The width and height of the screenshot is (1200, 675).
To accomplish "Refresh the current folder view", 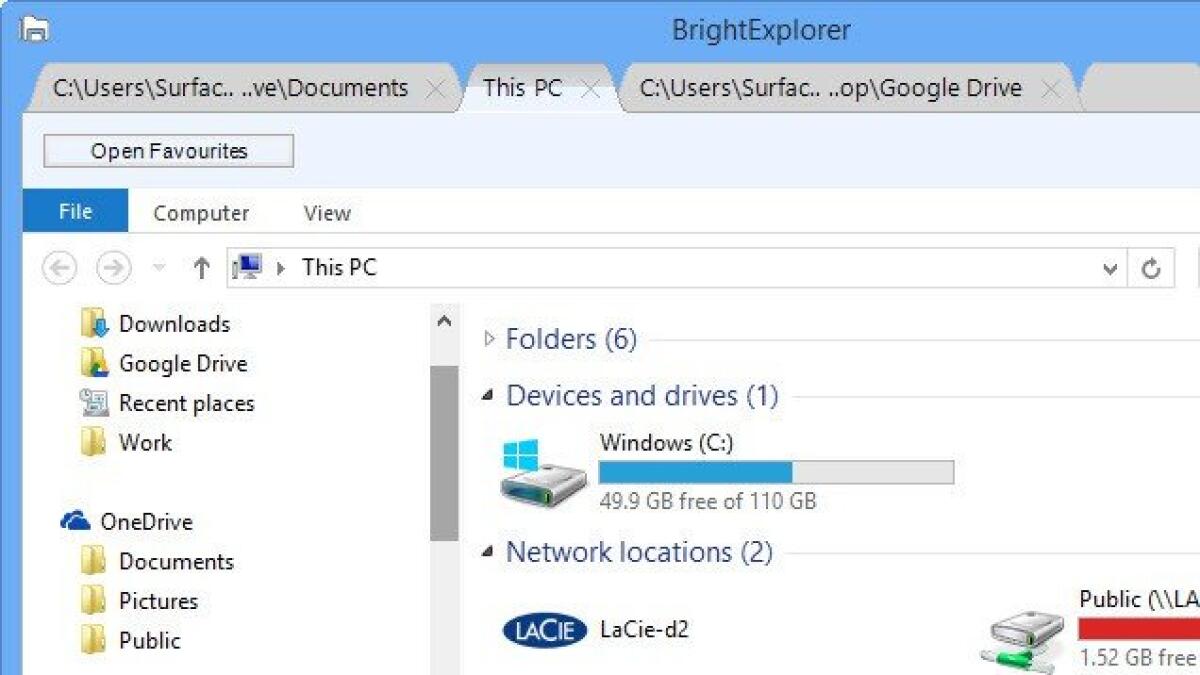I will point(1151,268).
